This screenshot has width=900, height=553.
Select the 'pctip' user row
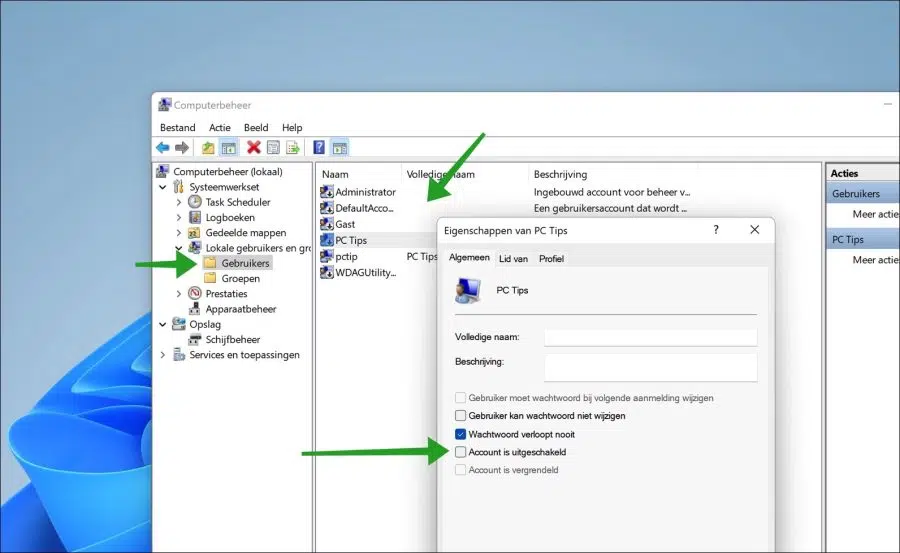click(346, 256)
